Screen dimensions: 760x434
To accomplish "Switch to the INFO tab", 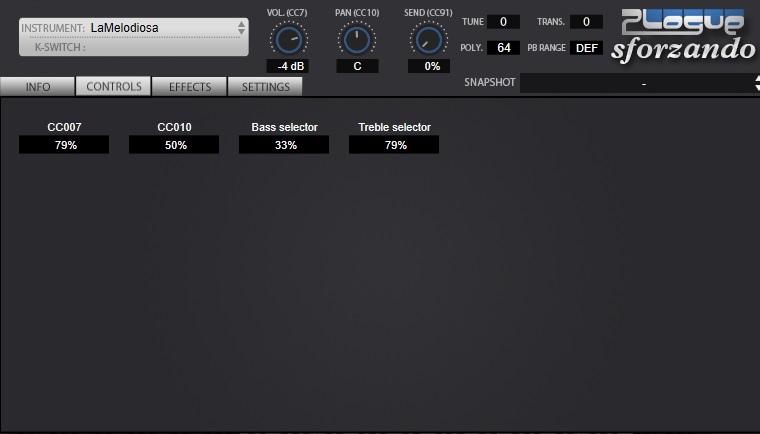I will [38, 87].
